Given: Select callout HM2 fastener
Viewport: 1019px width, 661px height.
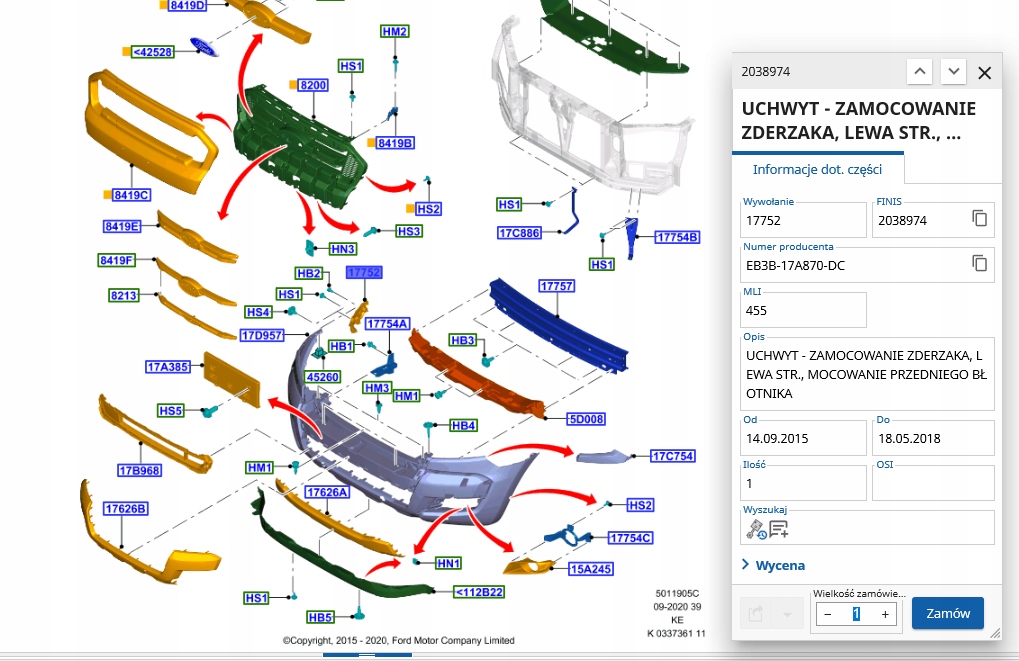Looking at the screenshot, I should 394,31.
